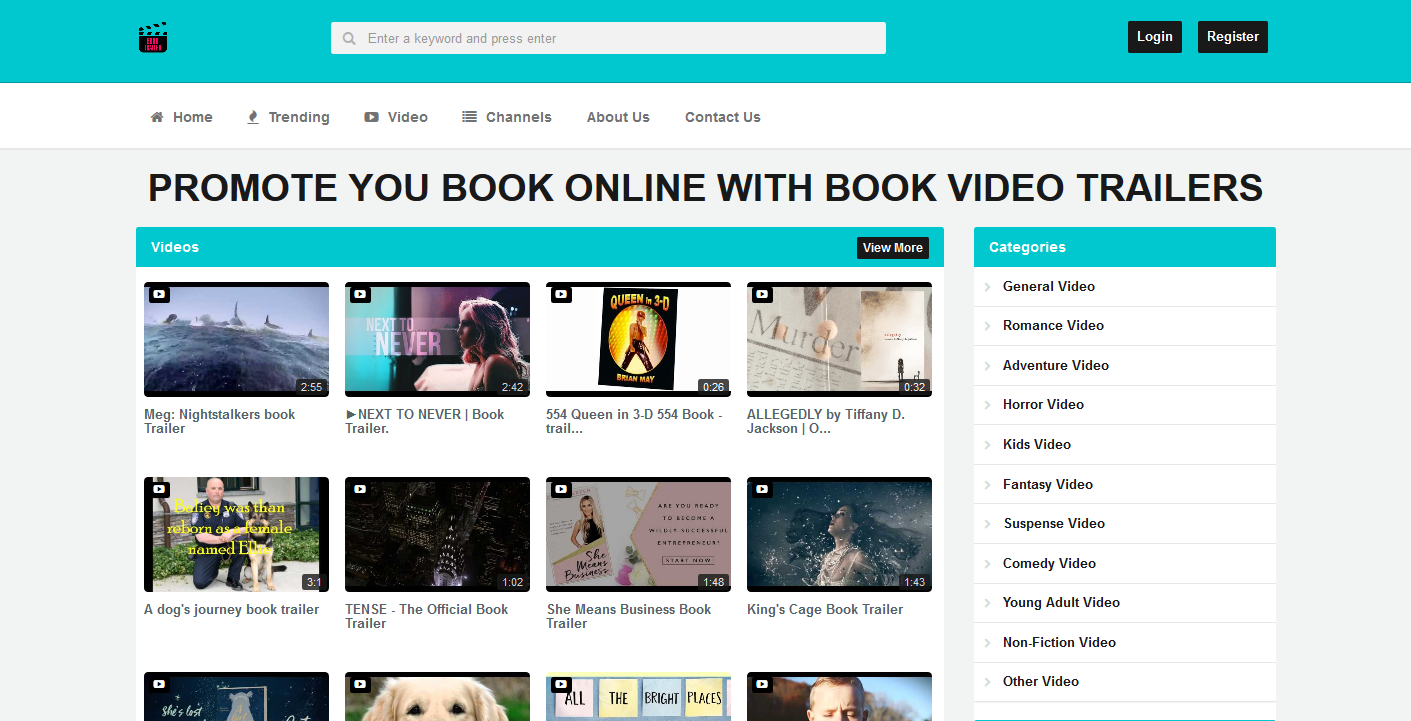Click the Video play icon in navbar

pos(370,117)
